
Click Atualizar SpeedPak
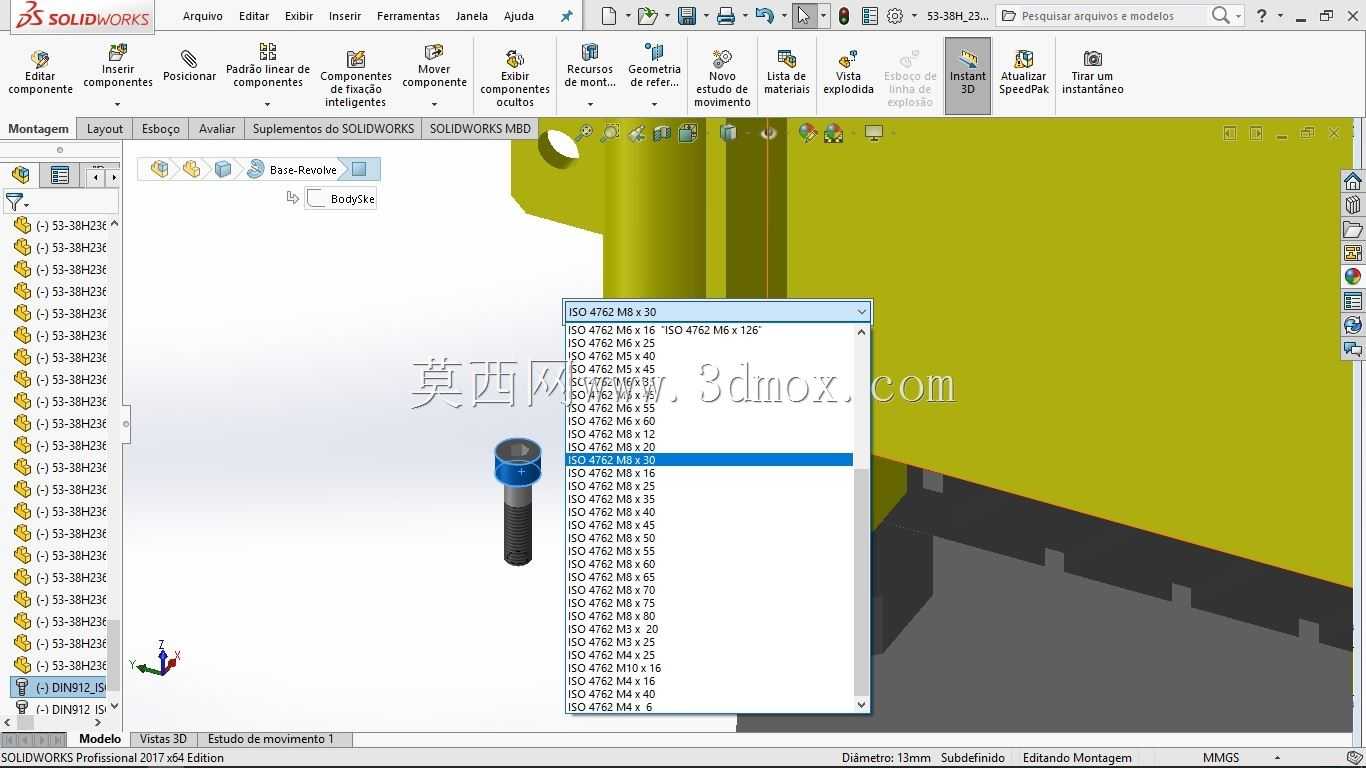(x=1024, y=72)
